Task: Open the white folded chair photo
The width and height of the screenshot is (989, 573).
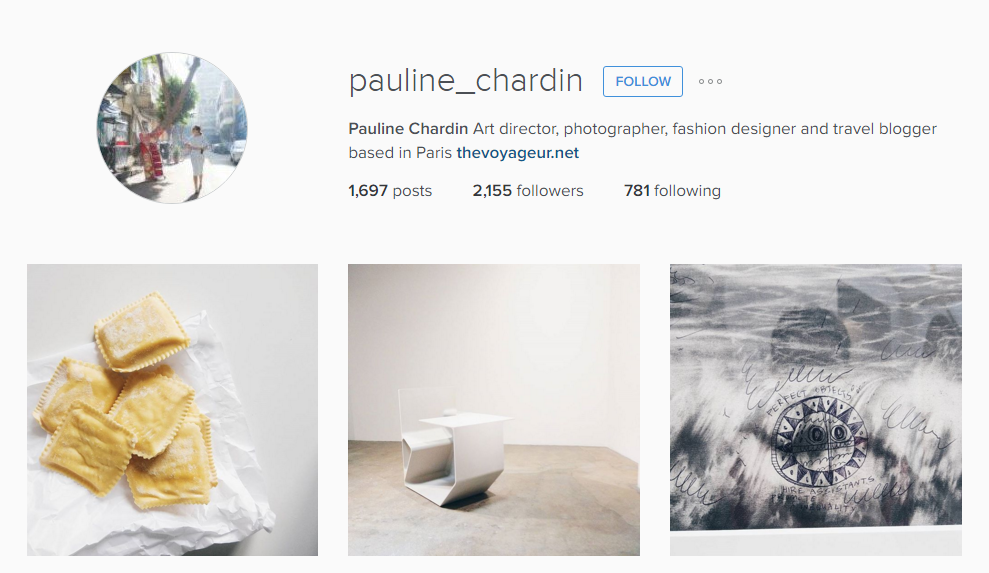Action: tap(494, 410)
